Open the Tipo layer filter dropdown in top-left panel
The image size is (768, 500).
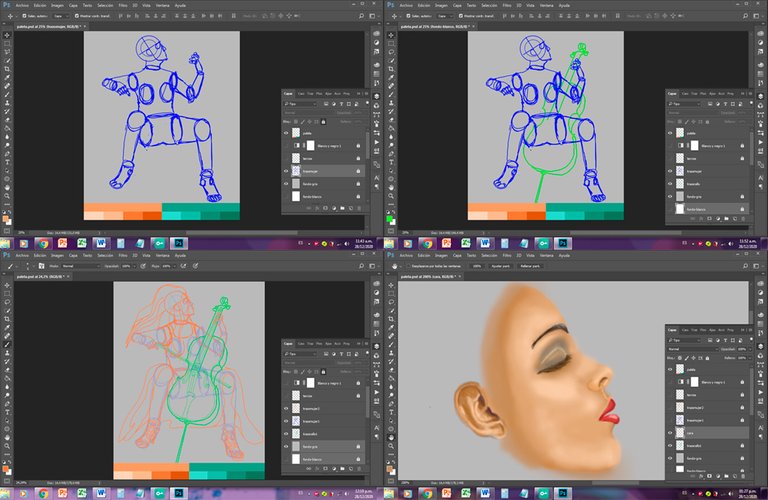pyautogui.click(x=301, y=104)
